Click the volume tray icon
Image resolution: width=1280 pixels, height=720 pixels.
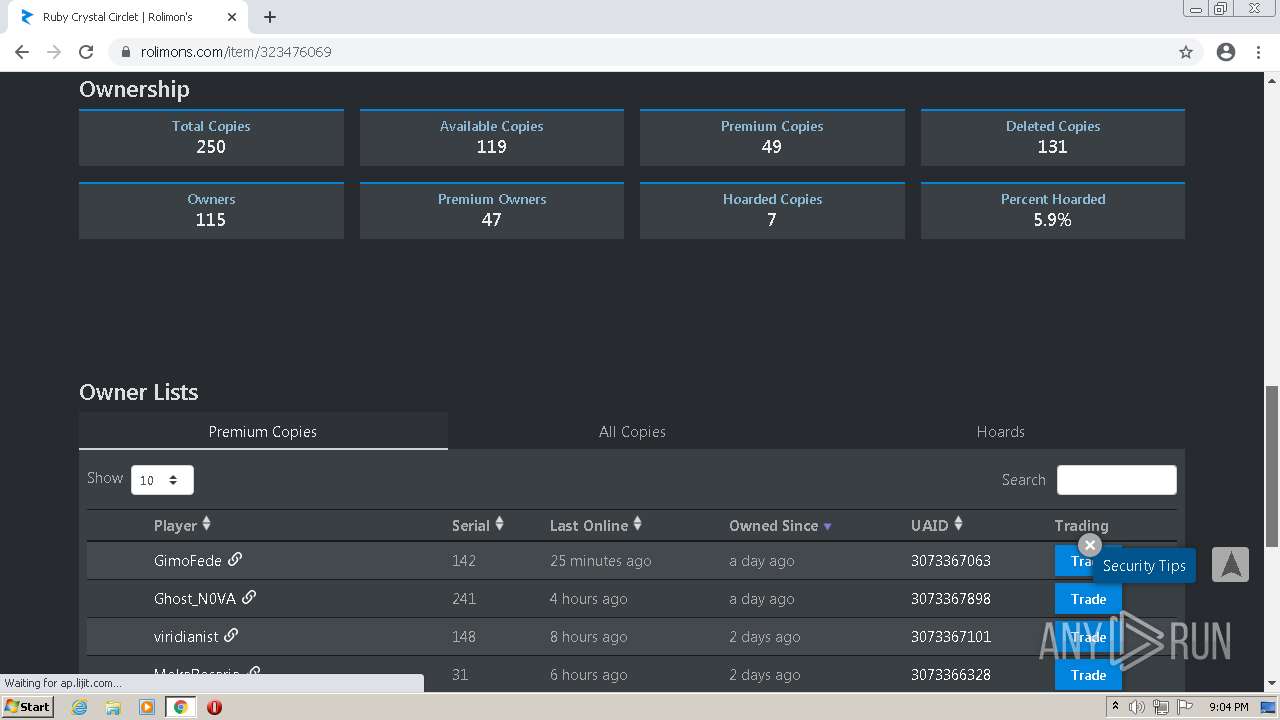[x=1137, y=707]
